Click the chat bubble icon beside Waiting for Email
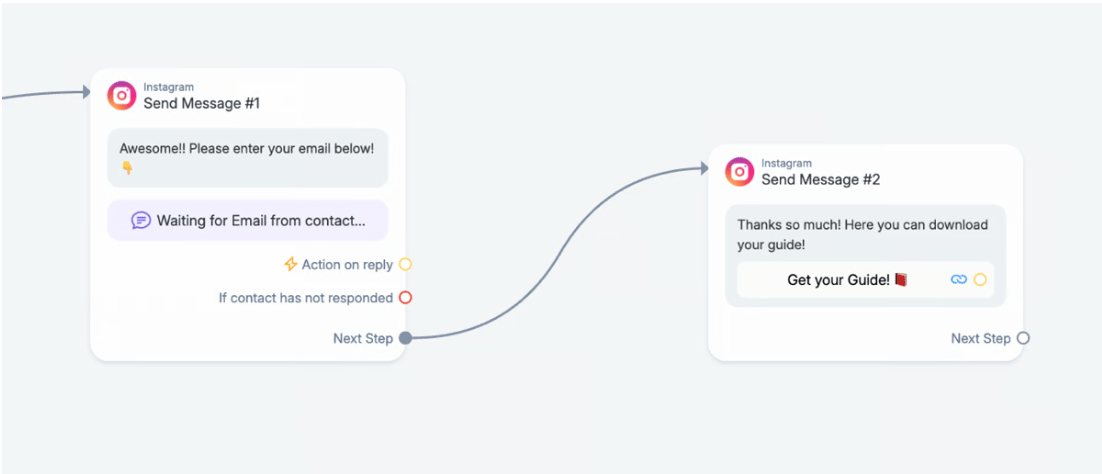Viewport: 1102px width, 474px height. click(x=141, y=221)
